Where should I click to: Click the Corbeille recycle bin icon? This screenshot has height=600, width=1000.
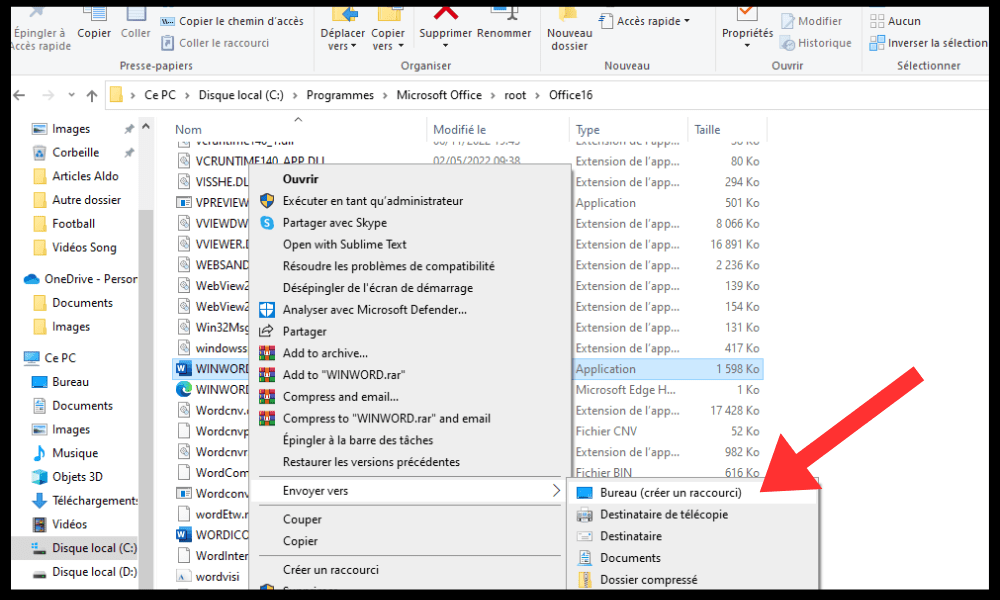(x=40, y=152)
